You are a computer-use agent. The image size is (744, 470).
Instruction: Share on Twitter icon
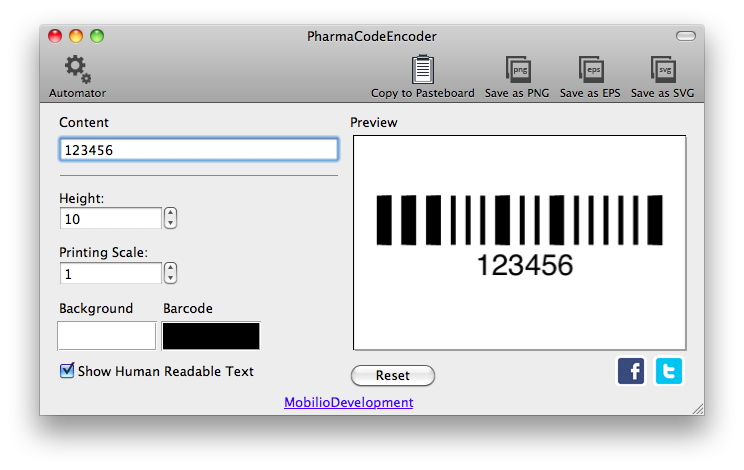coord(669,371)
